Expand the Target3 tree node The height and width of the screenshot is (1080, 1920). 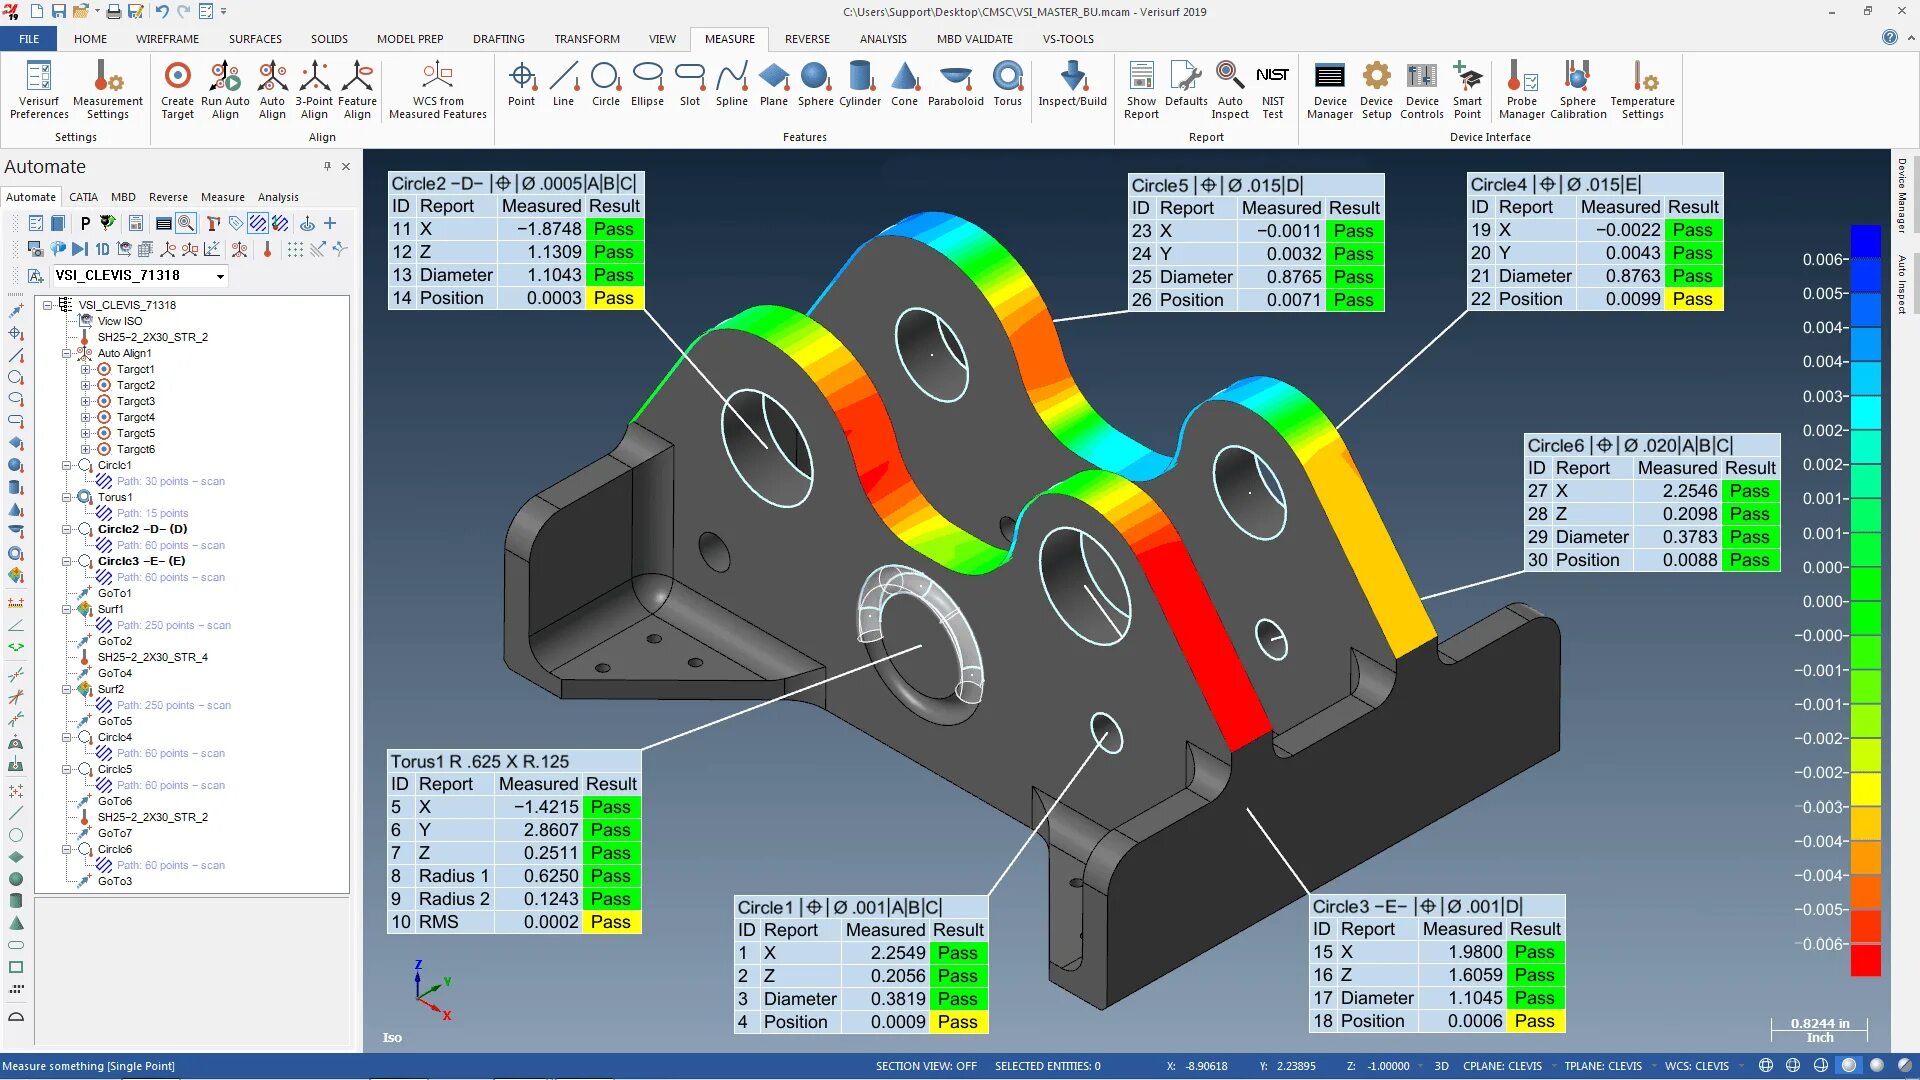click(x=85, y=401)
